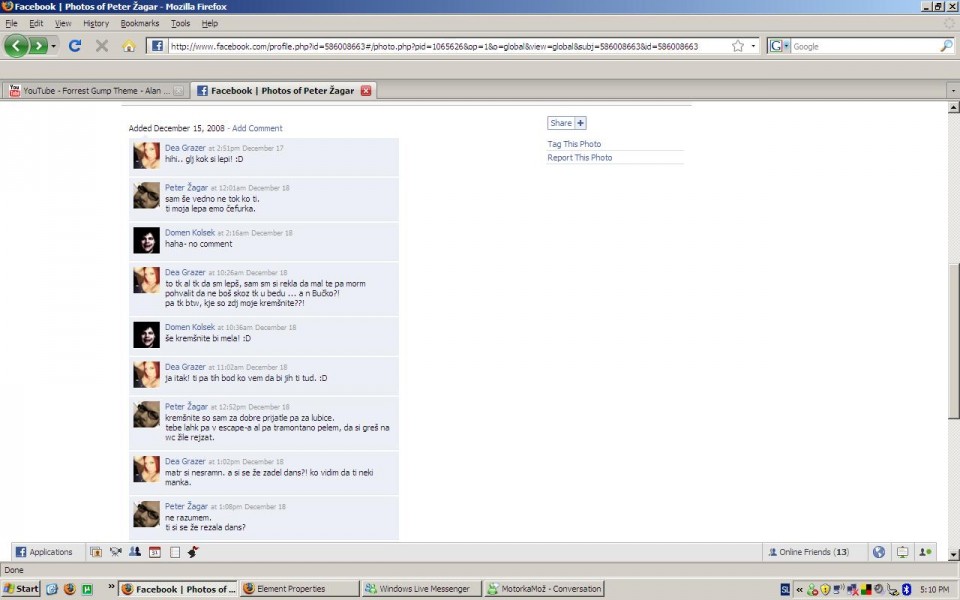Open the Bookmarks menu
The height and width of the screenshot is (600, 960).
click(x=140, y=23)
